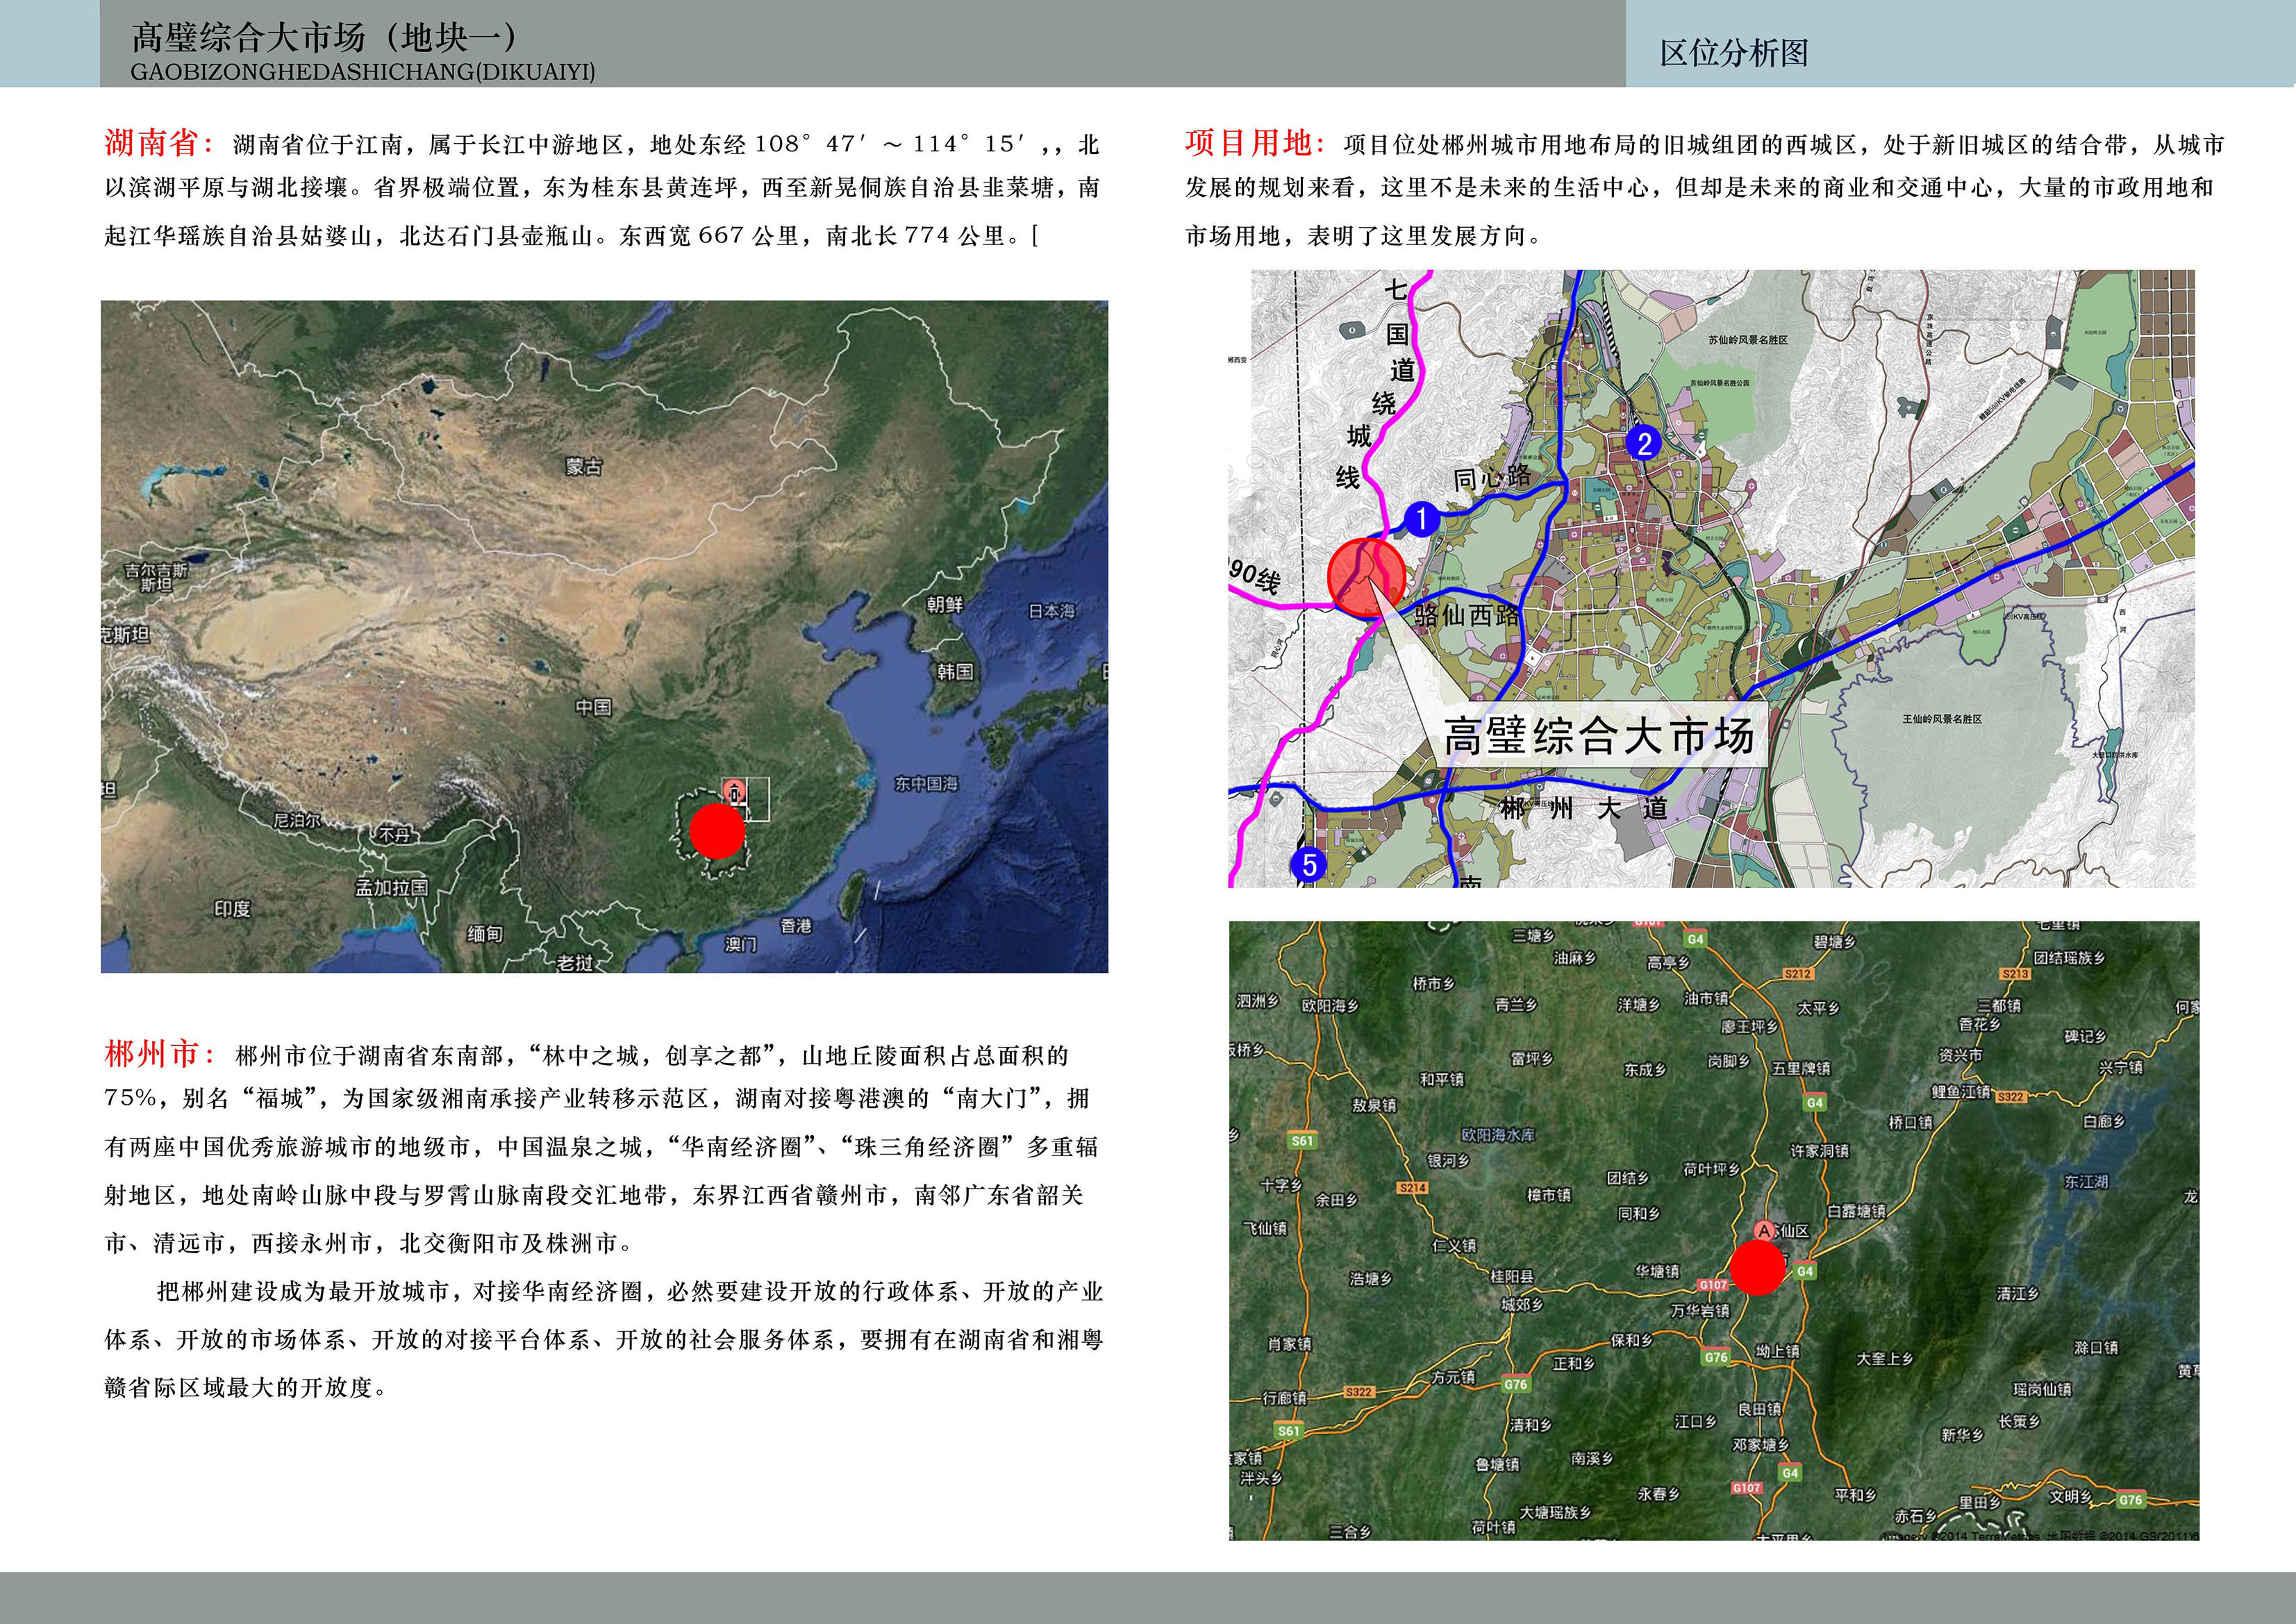Select the 高璧综合大市场 callout label
The height and width of the screenshot is (1624, 2296).
tap(1598, 737)
